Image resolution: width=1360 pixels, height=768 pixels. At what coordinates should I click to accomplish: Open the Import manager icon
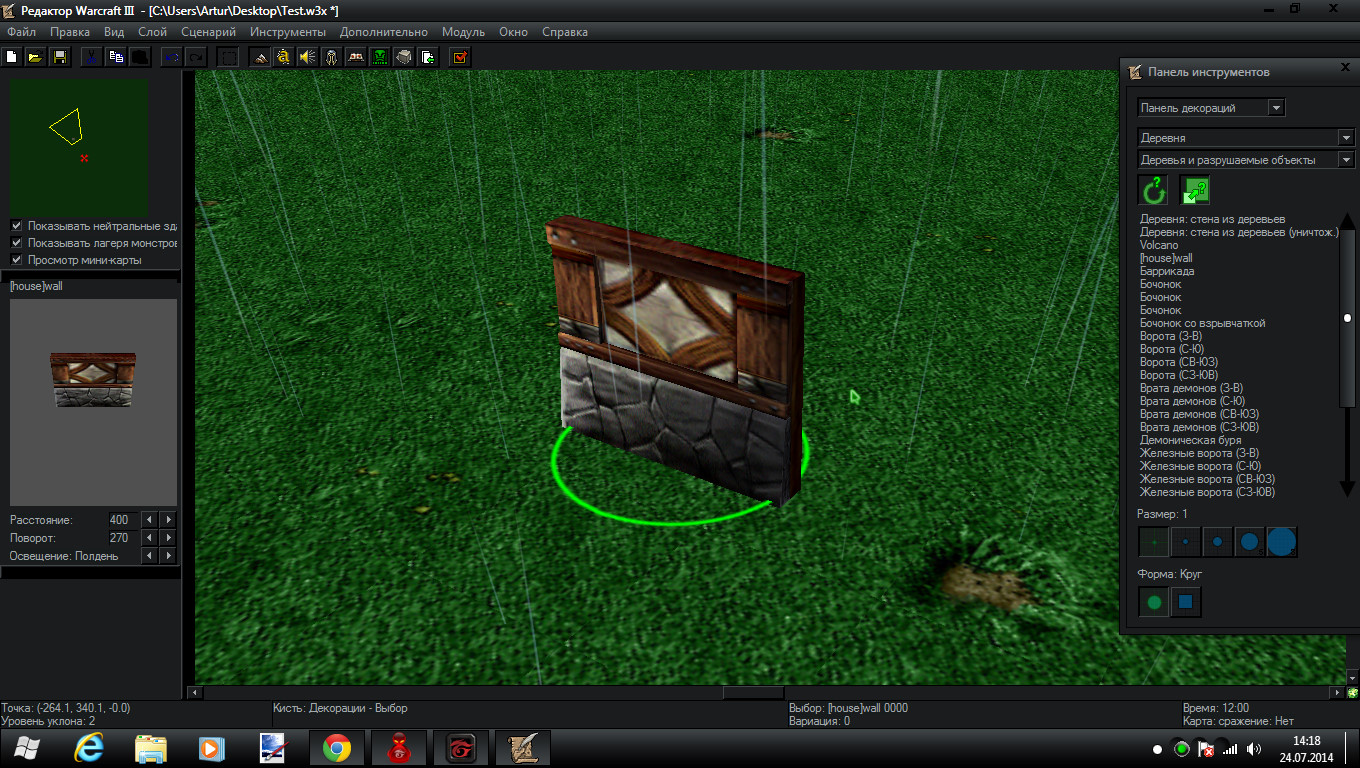[428, 57]
